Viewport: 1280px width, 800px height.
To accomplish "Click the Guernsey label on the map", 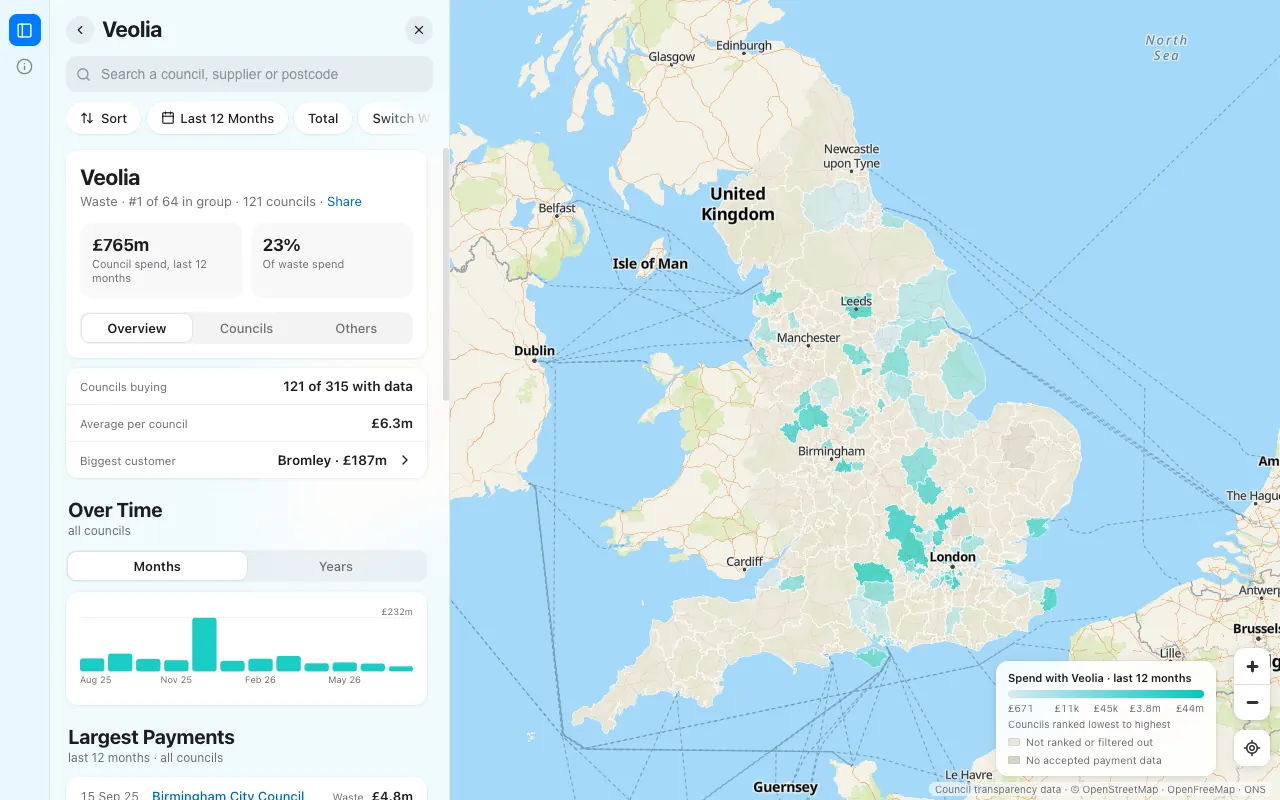I will (786, 787).
